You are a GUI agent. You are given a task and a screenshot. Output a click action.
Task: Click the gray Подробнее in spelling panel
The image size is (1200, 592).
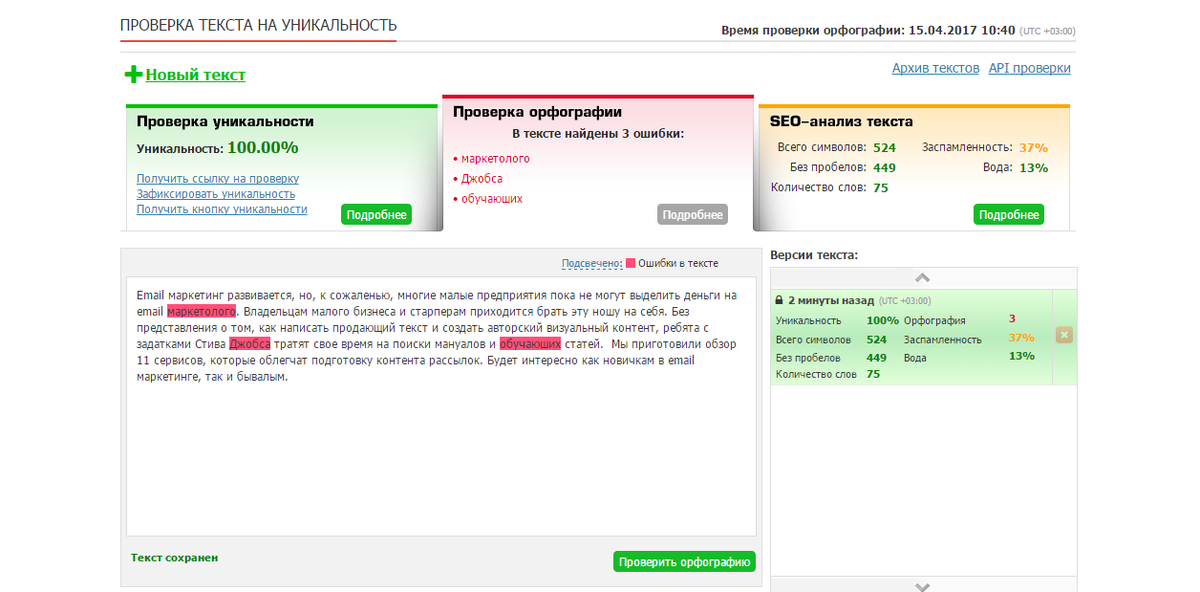click(x=692, y=215)
